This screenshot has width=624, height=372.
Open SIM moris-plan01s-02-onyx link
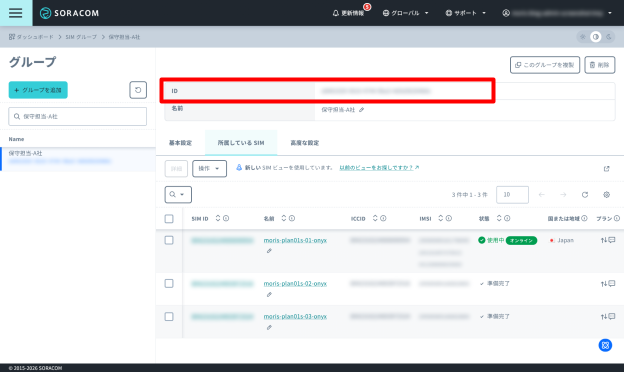point(295,284)
